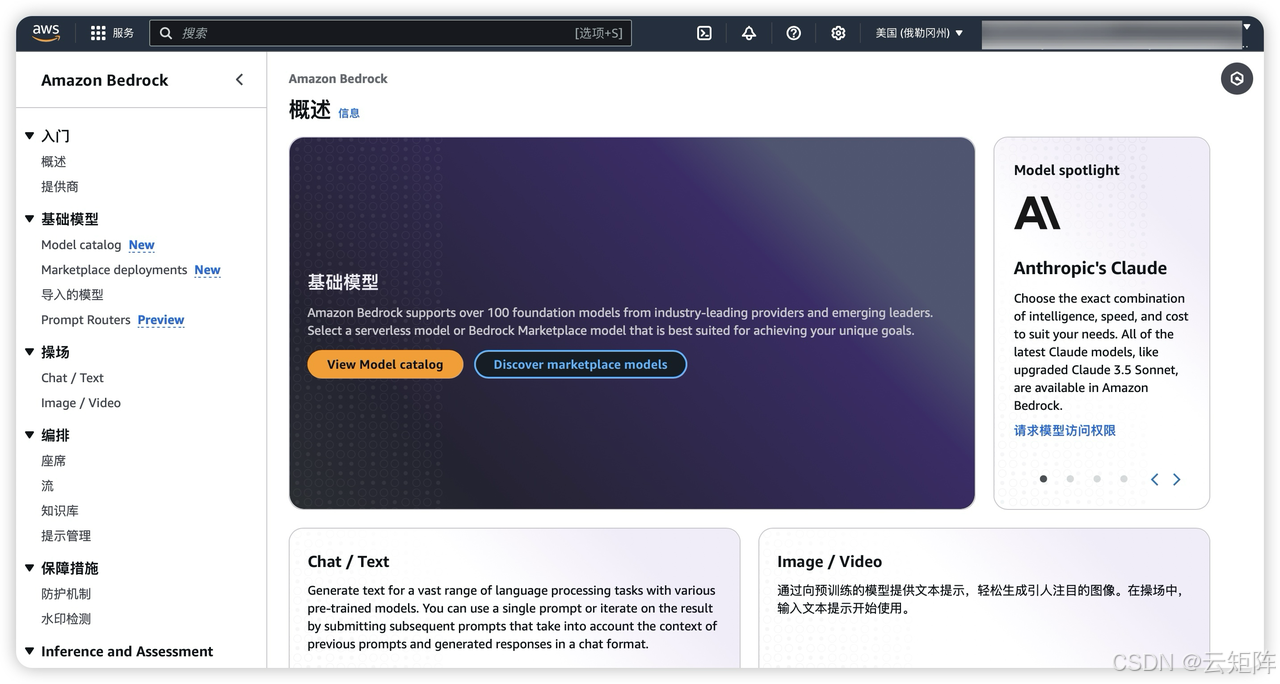Open the settings gear icon
1280x684 pixels.
tap(838, 33)
